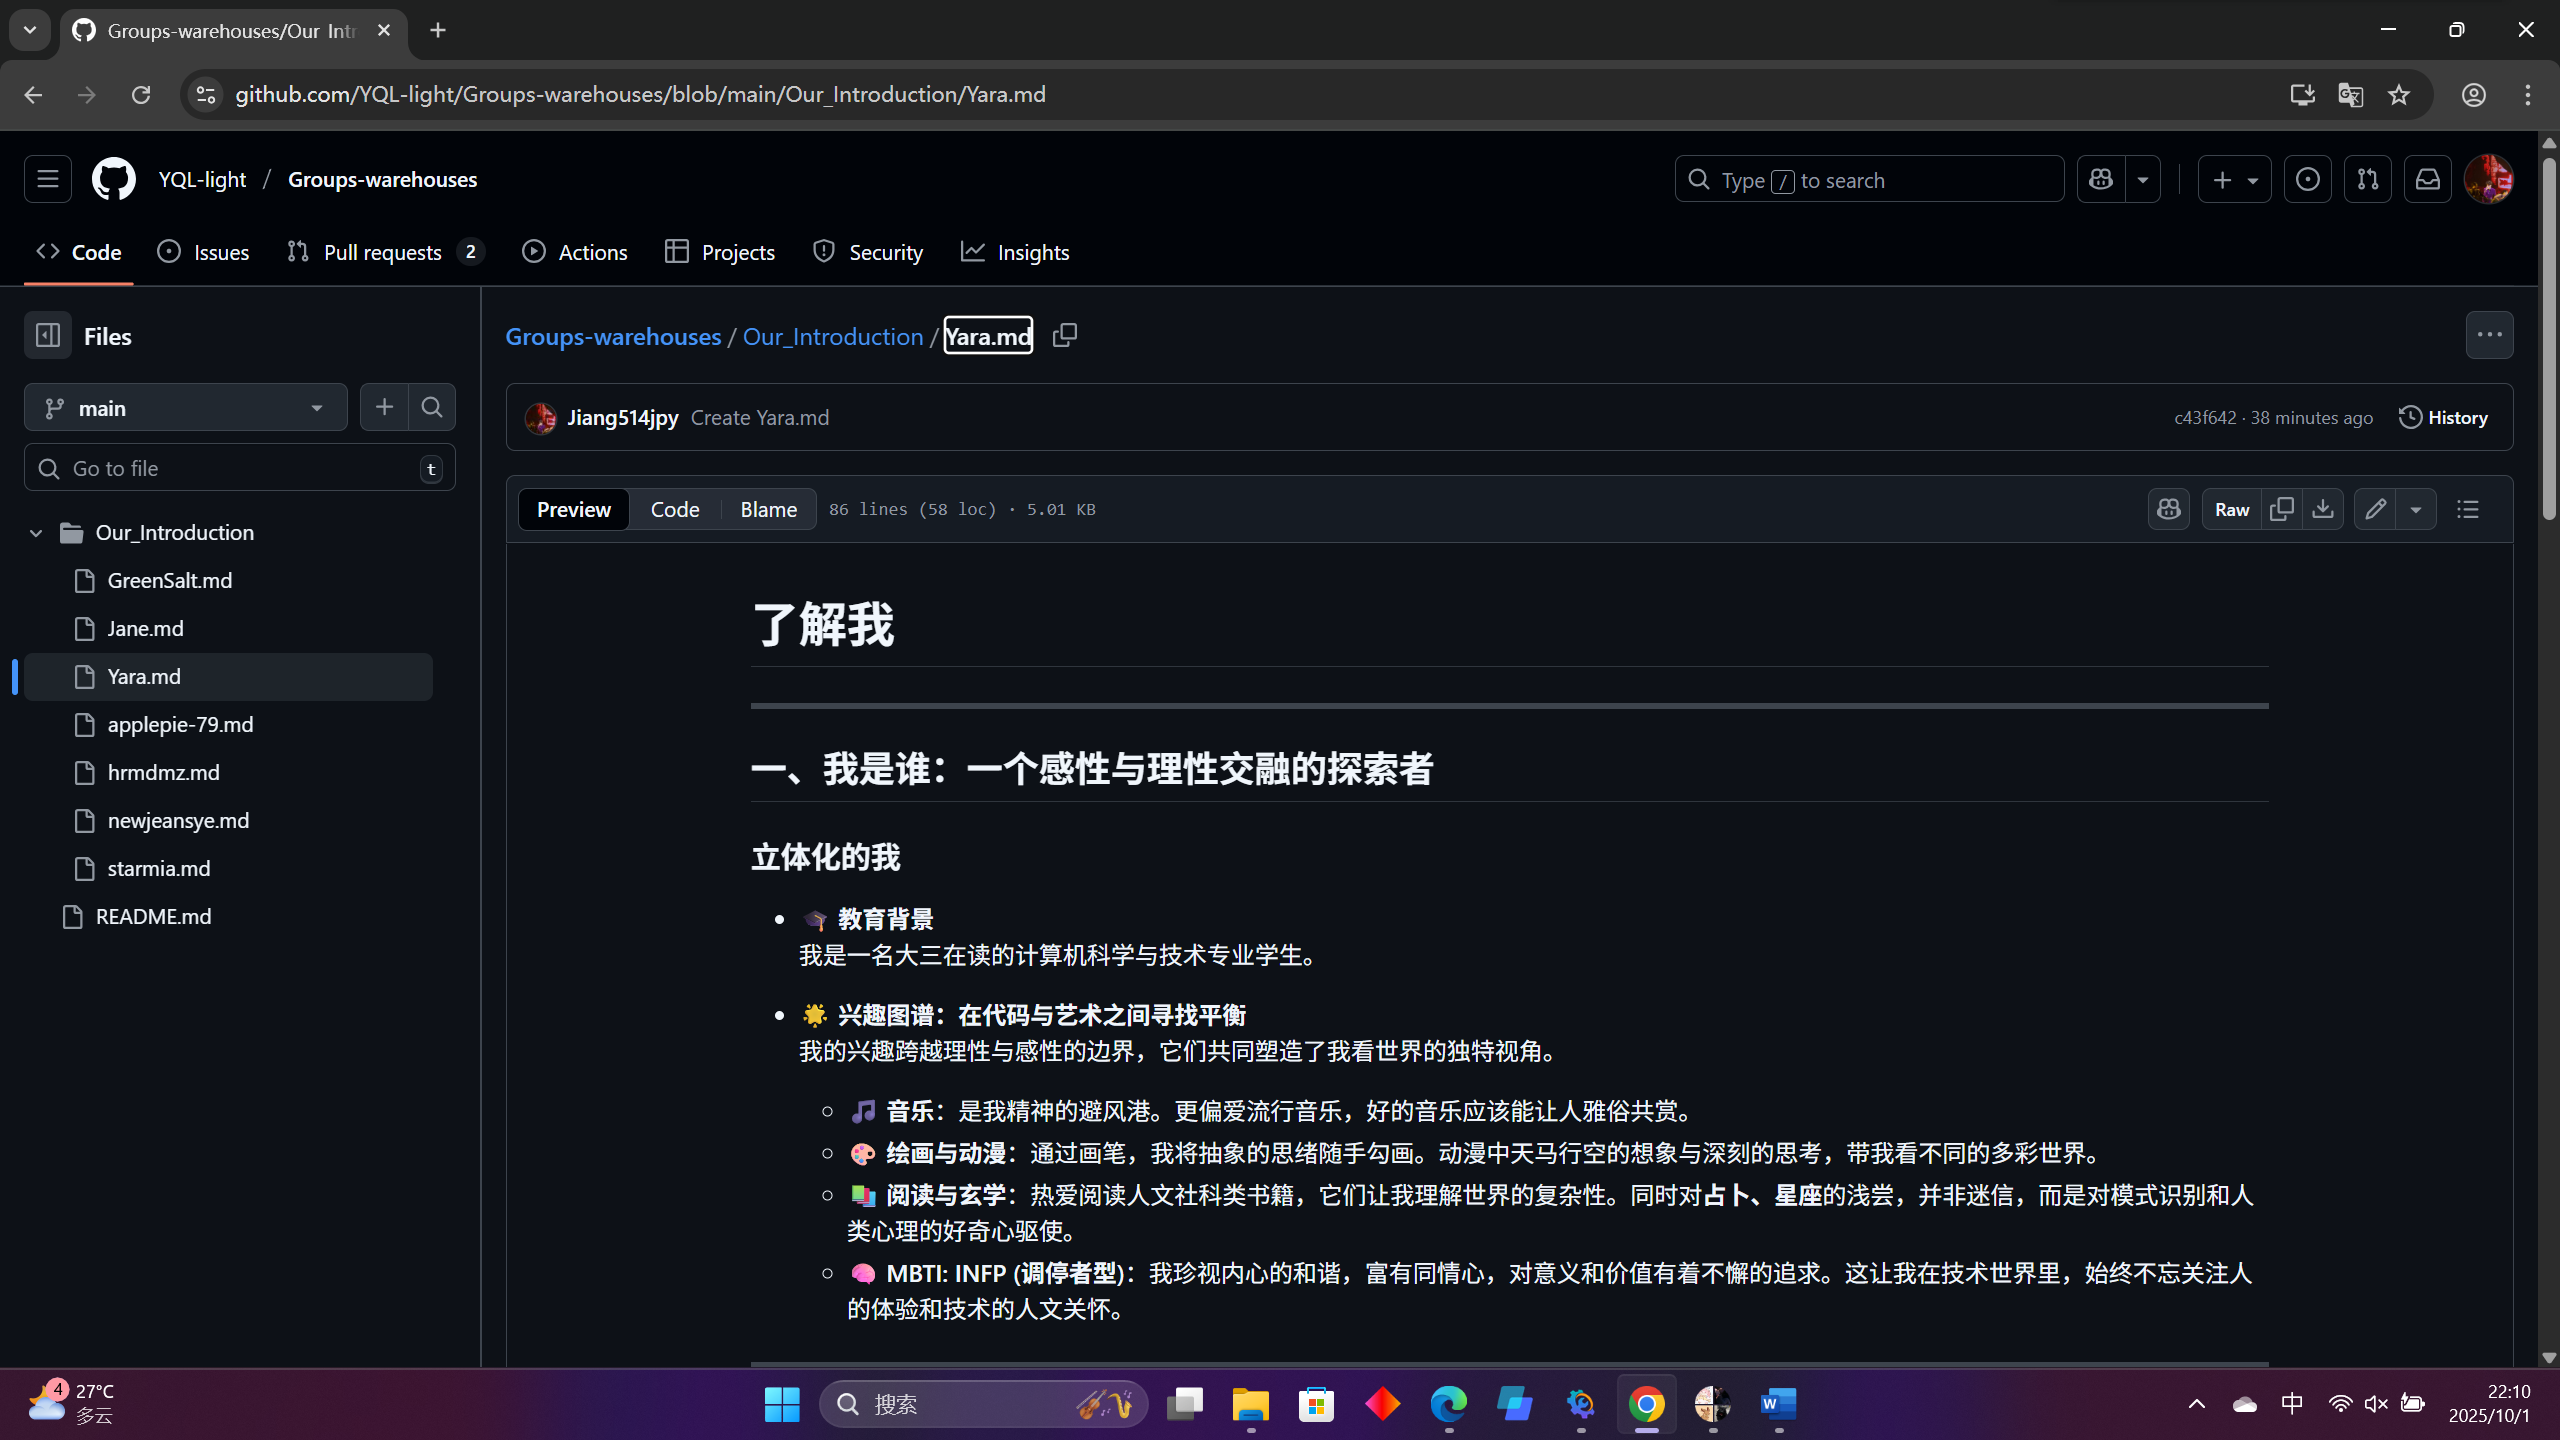Search files with magnifier icon
2560x1440 pixels.
tap(432, 408)
